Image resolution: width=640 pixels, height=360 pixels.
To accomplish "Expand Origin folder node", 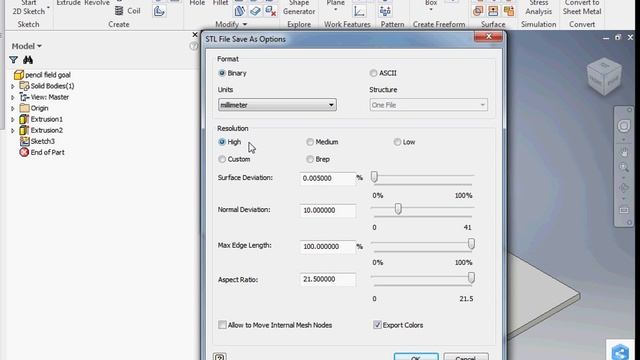I will [13, 108].
